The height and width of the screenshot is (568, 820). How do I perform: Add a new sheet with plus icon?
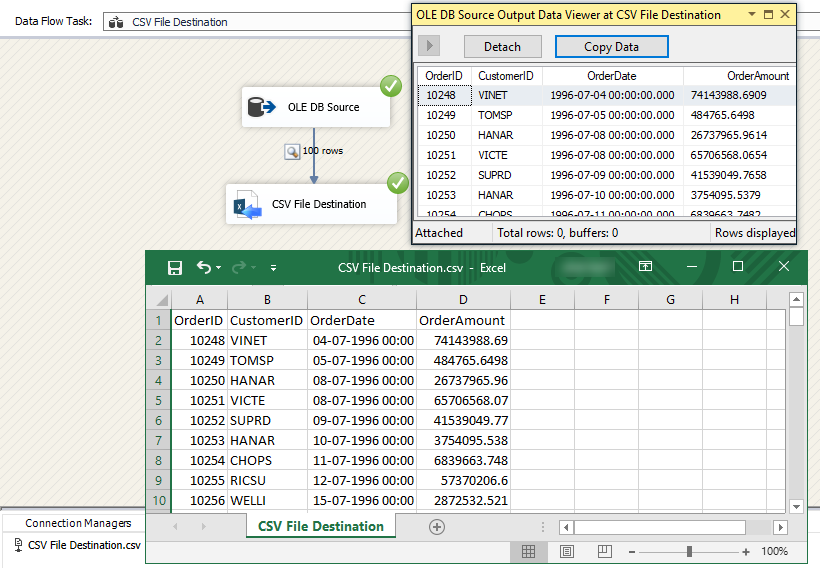437,527
